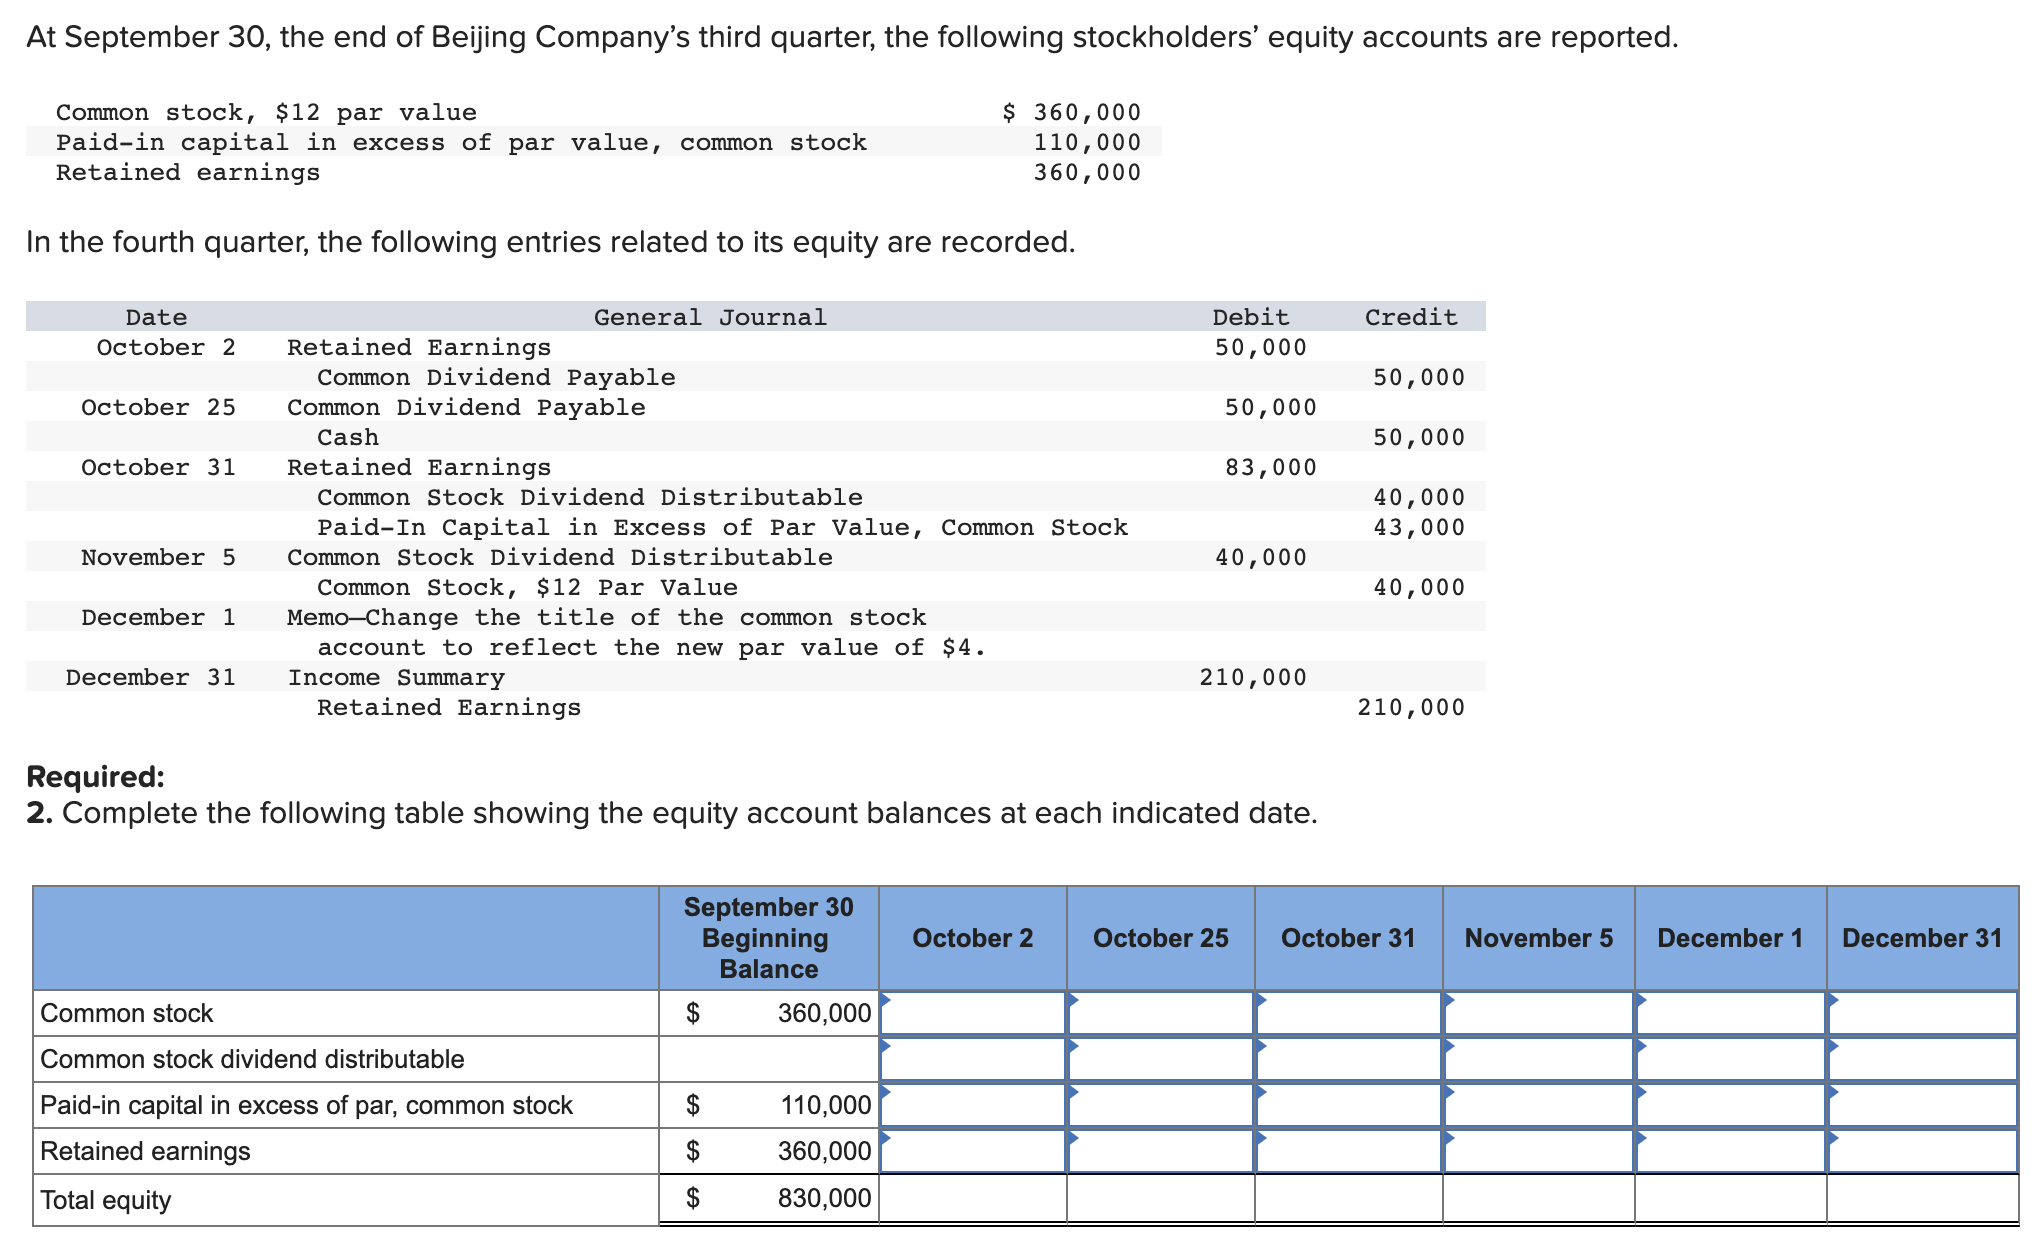Select dividend distributable cell for October 31
Viewport: 2042px width, 1250px height.
(x=1348, y=1059)
